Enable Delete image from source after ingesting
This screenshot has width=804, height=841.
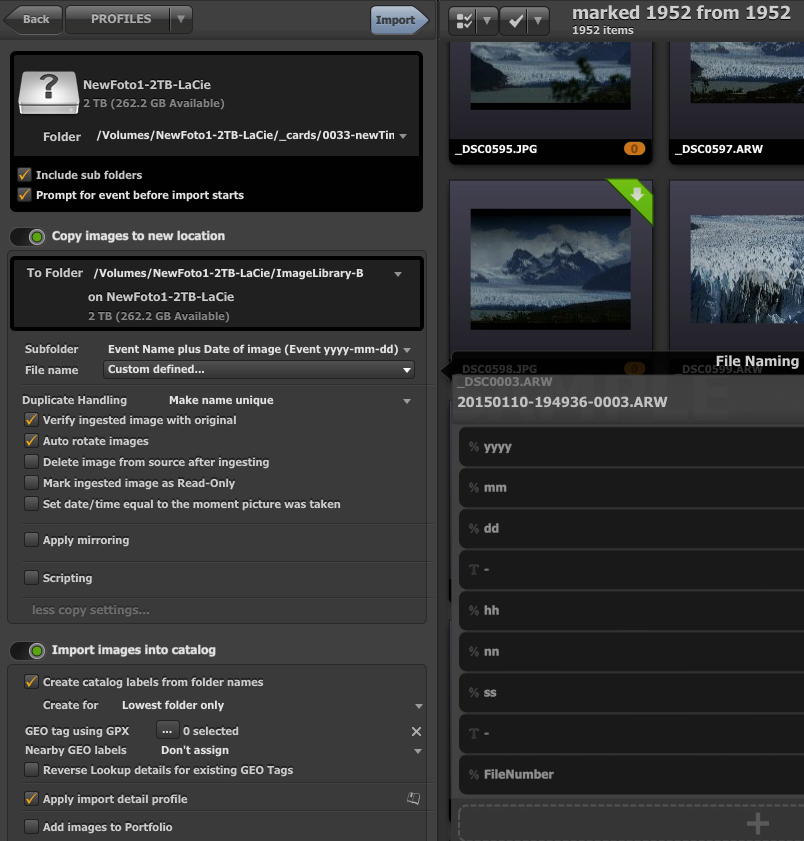pos(31,462)
